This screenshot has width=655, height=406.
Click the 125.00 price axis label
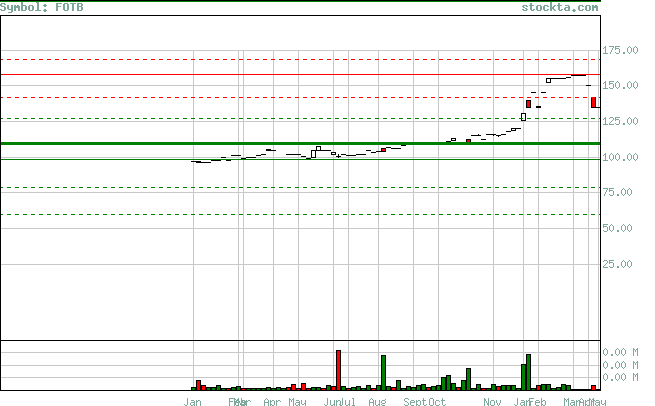pyautogui.click(x=620, y=121)
